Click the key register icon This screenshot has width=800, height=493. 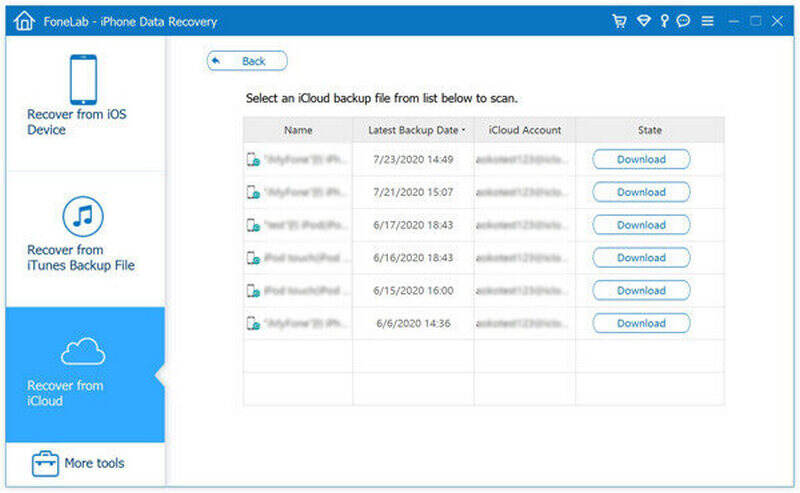click(x=662, y=21)
